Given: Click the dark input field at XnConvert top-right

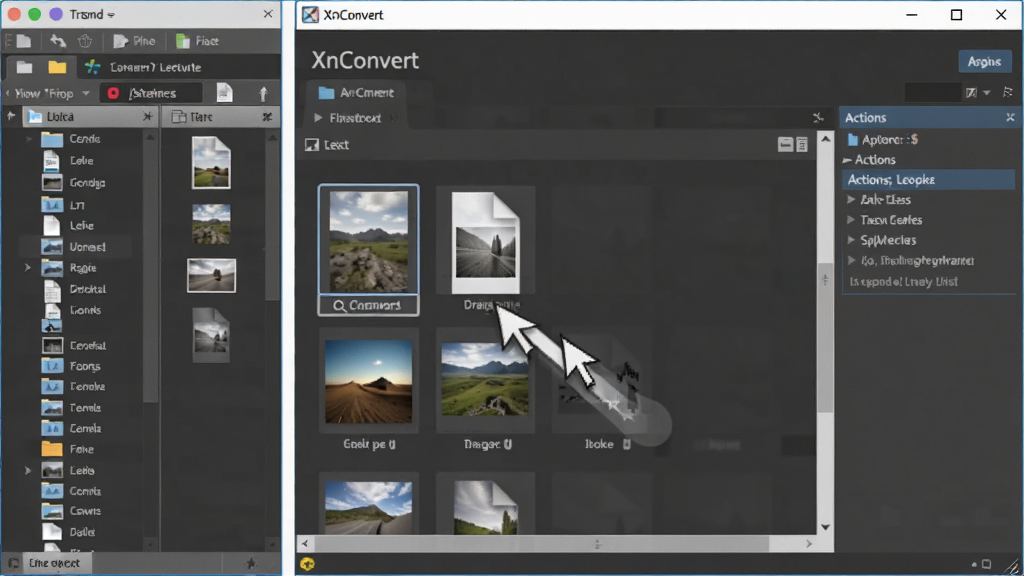Looking at the screenshot, I should (932, 93).
